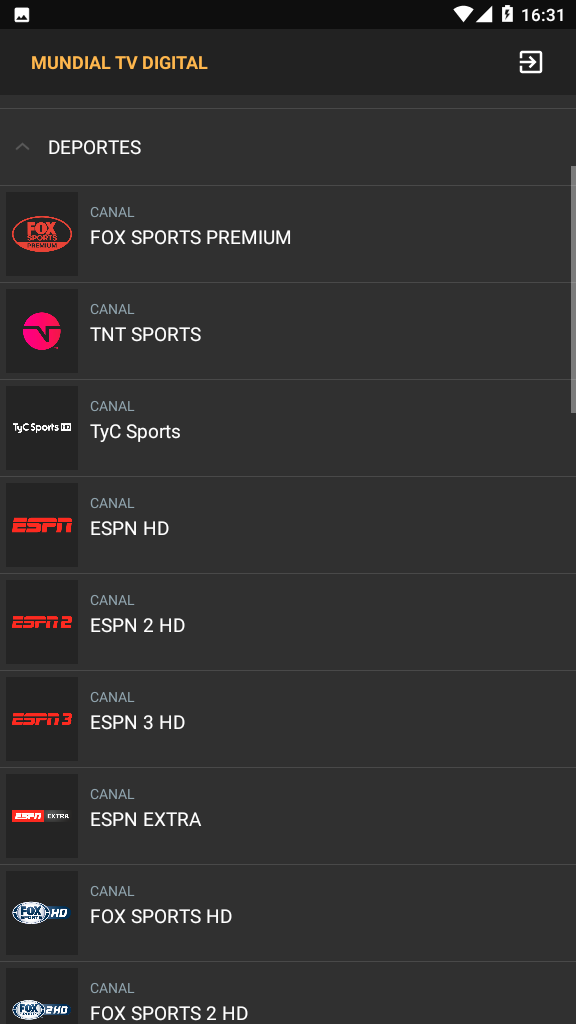Tap the MUNDIAL TV DIGITAL title
Image resolution: width=576 pixels, height=1024 pixels.
[120, 63]
